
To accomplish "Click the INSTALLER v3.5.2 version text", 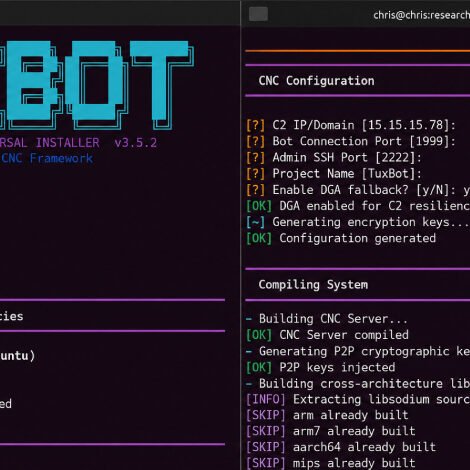I will [96, 143].
